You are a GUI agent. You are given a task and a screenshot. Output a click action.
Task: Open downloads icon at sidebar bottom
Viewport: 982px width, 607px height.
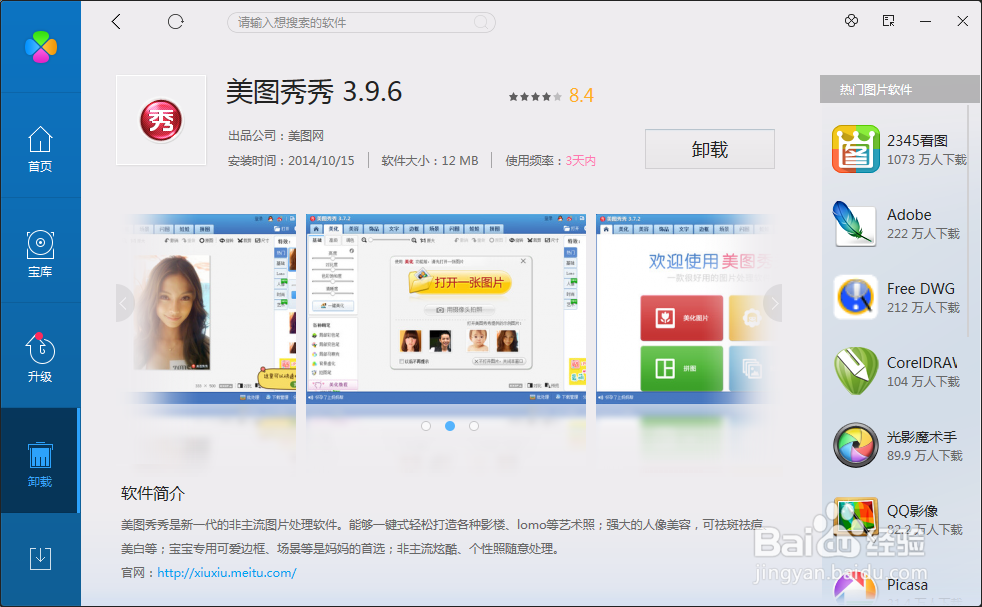coord(40,558)
